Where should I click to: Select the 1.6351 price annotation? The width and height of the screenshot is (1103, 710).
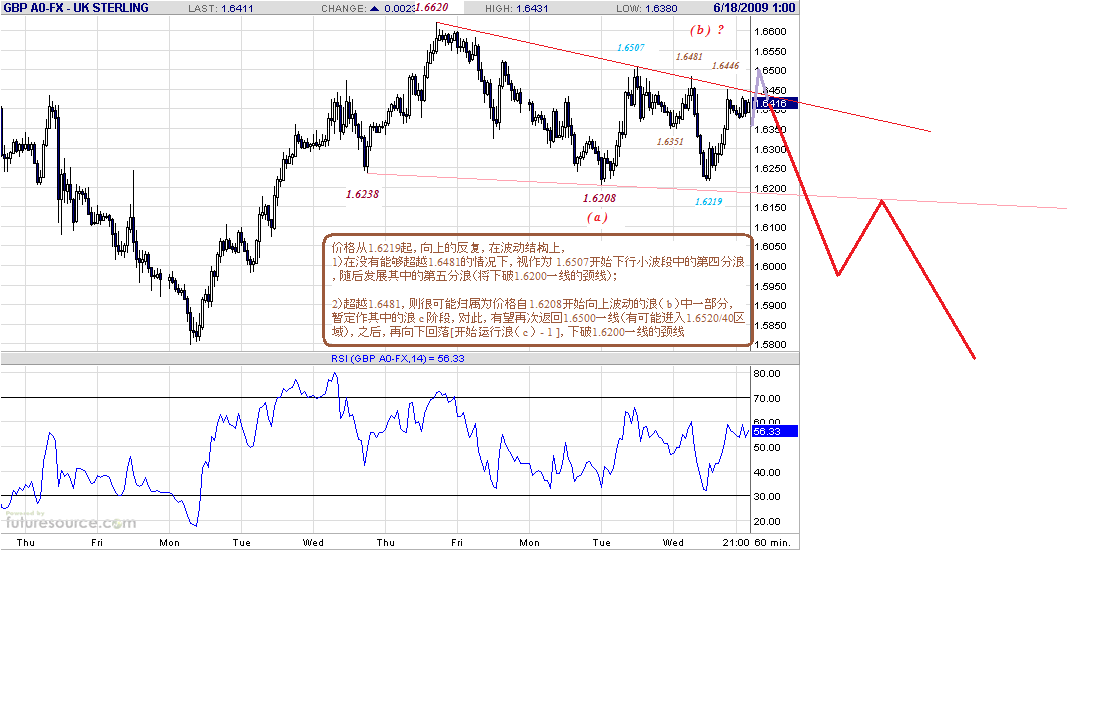pyautogui.click(x=670, y=141)
